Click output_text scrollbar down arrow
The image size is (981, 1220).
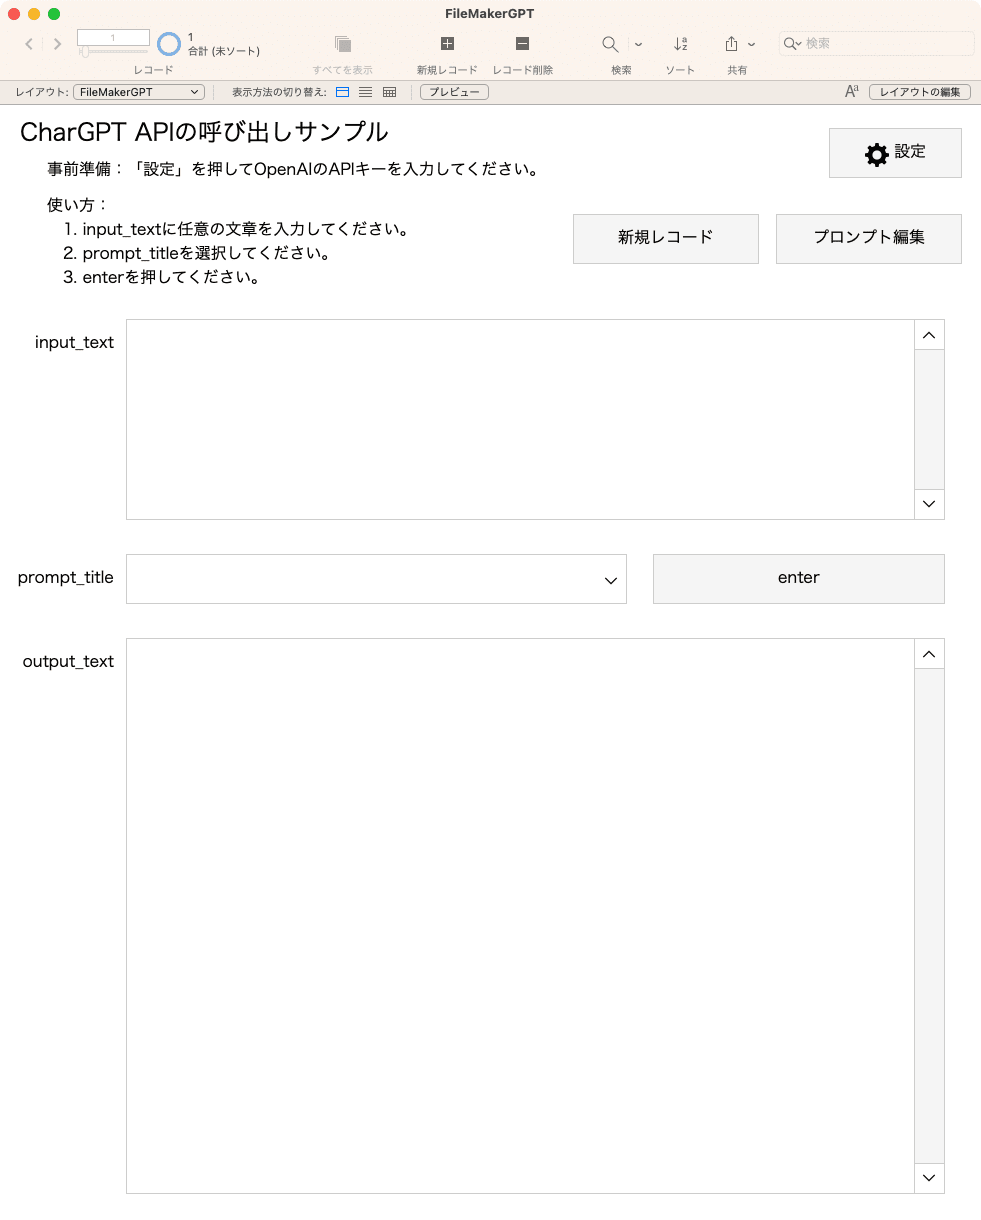[x=929, y=1178]
